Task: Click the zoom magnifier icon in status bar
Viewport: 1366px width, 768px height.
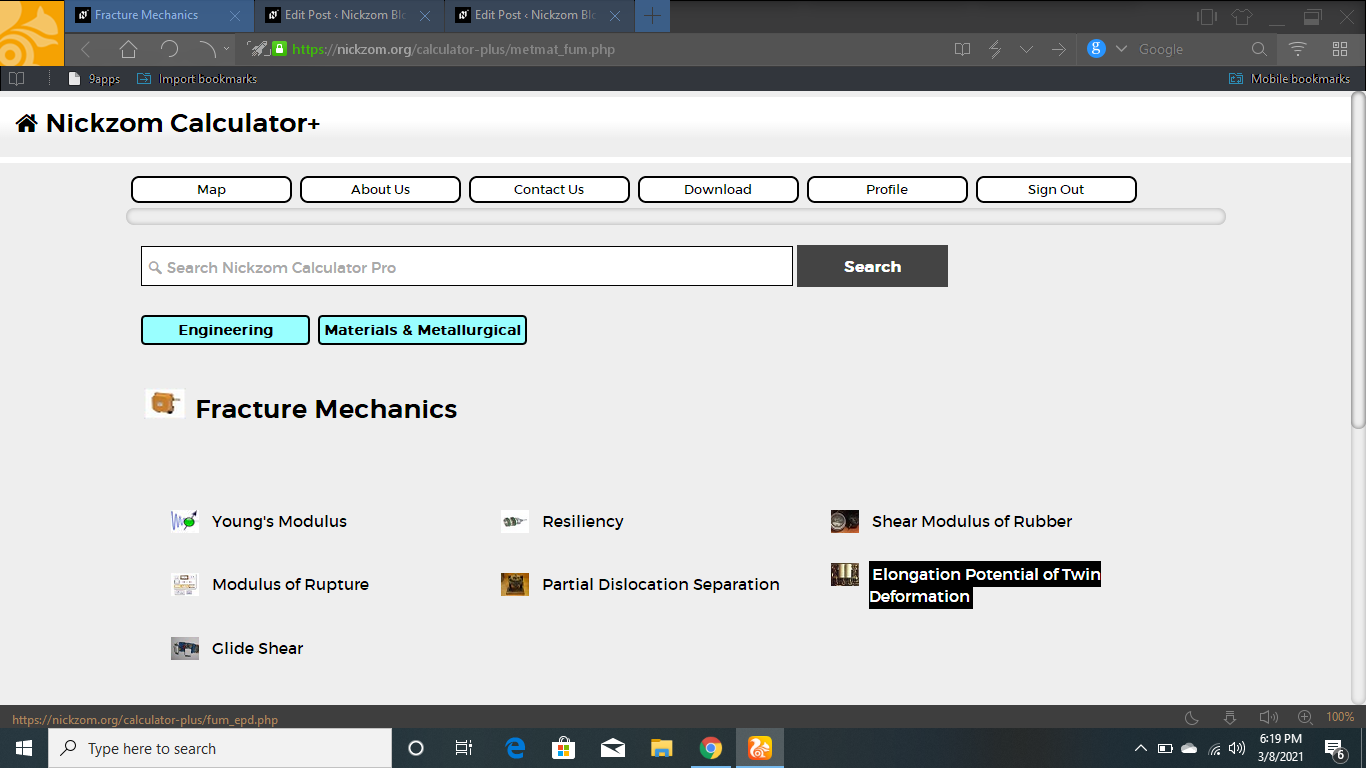Action: point(1305,717)
